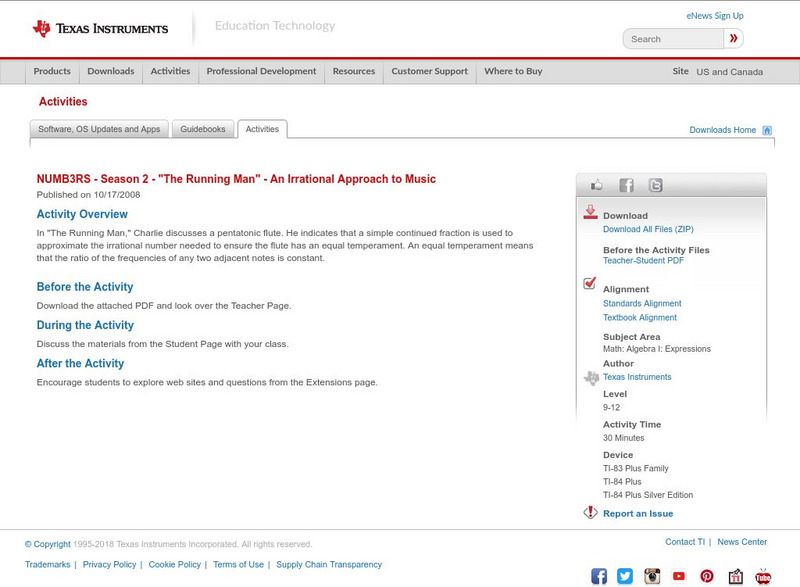
Task: Open the News Center link
Action: click(742, 542)
